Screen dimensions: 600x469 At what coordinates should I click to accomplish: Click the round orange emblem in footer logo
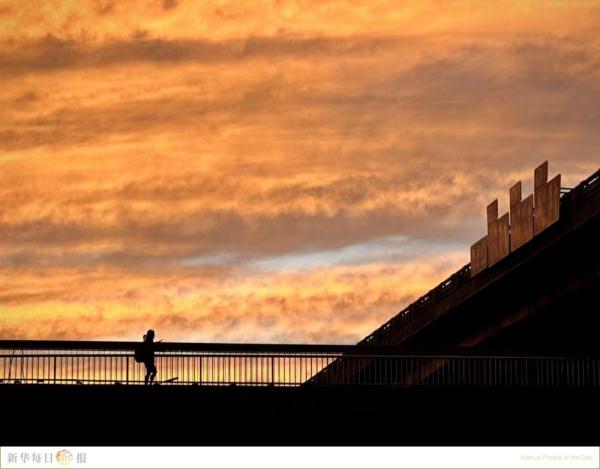pos(64,457)
